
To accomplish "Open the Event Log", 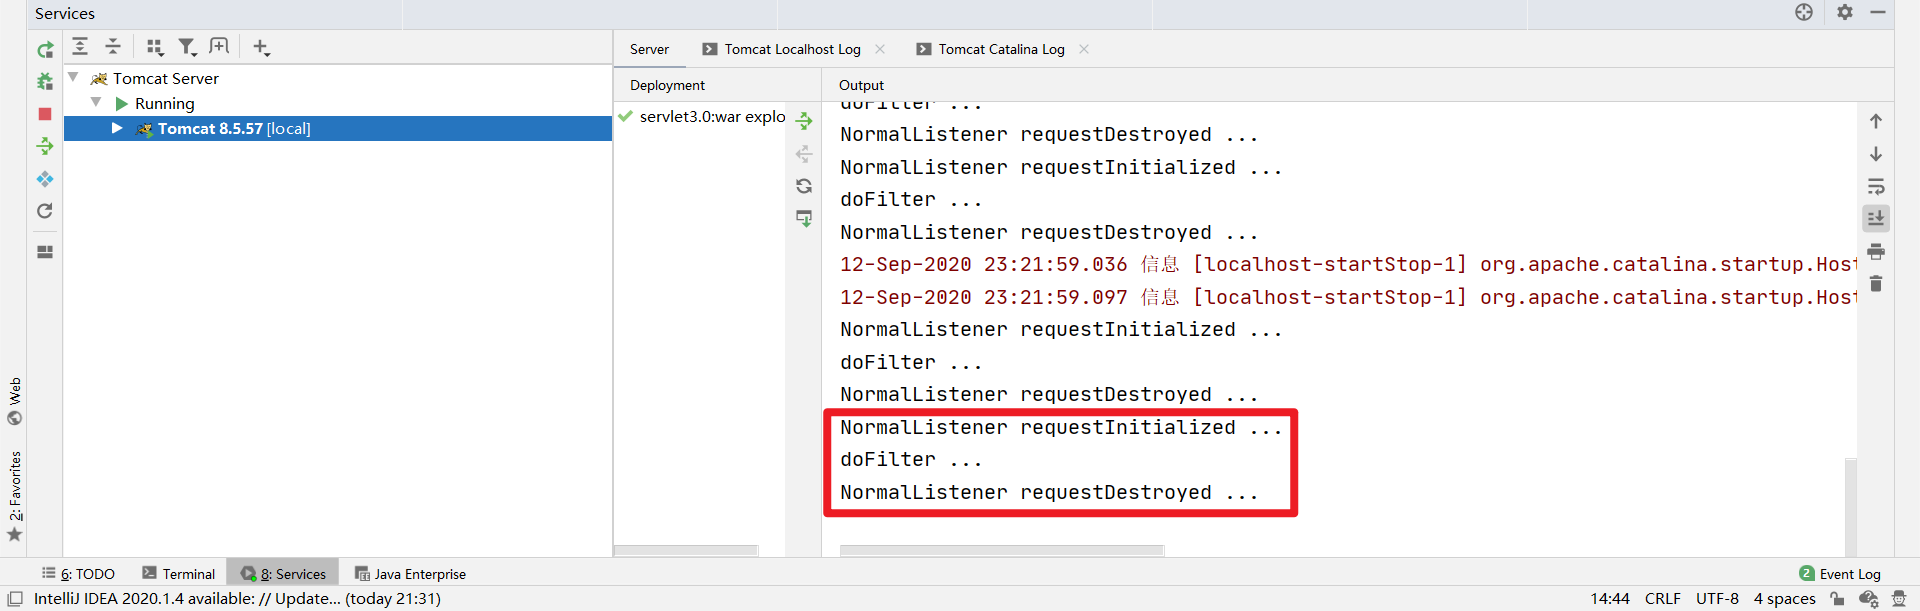I will click(1840, 574).
